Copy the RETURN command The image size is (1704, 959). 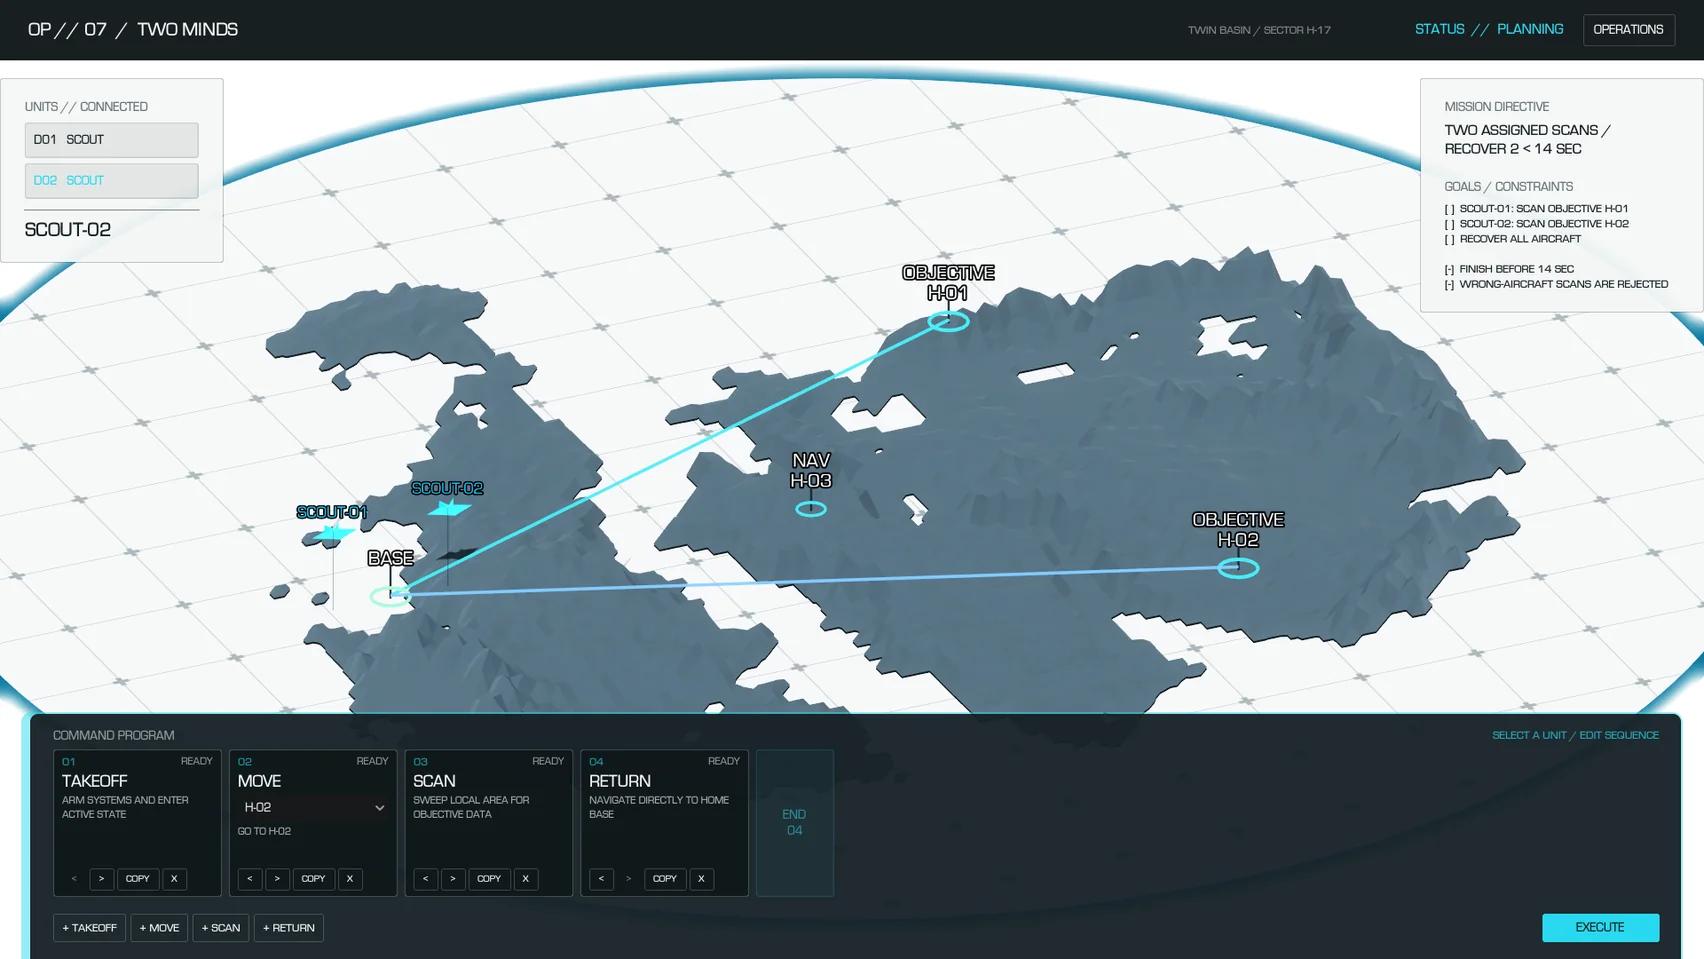pyautogui.click(x=665, y=879)
